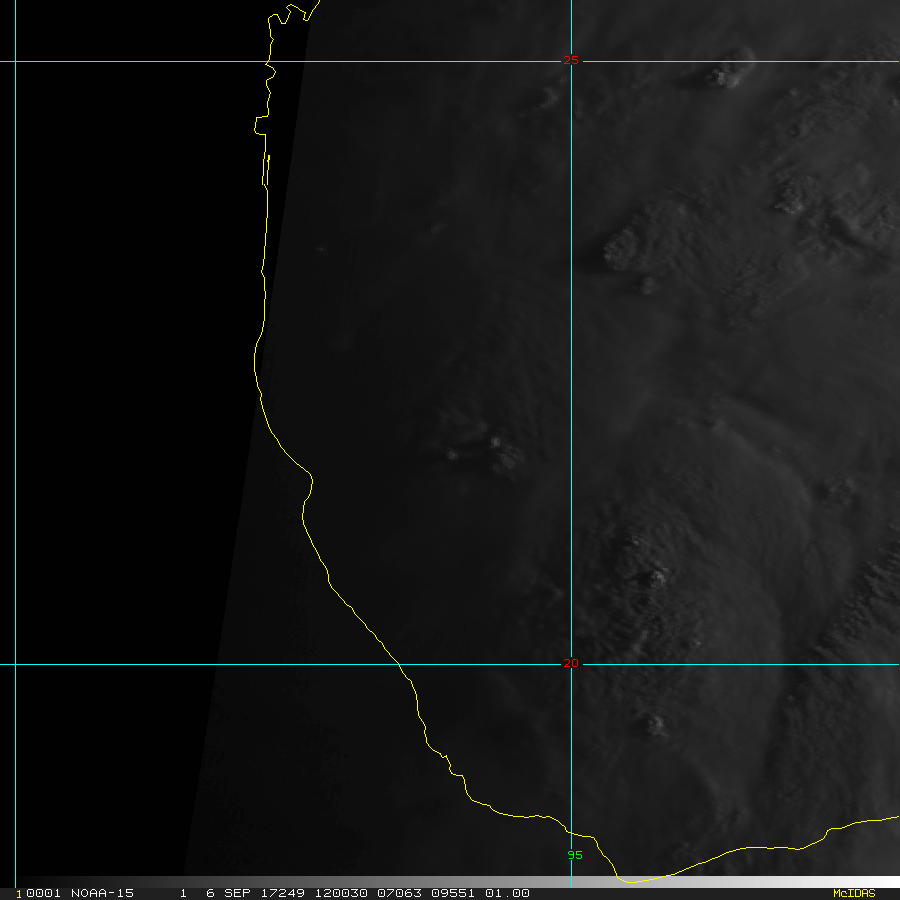900x900 pixels.
Task: Click intersection of 25 latitude and 95 meridian
Action: [571, 61]
